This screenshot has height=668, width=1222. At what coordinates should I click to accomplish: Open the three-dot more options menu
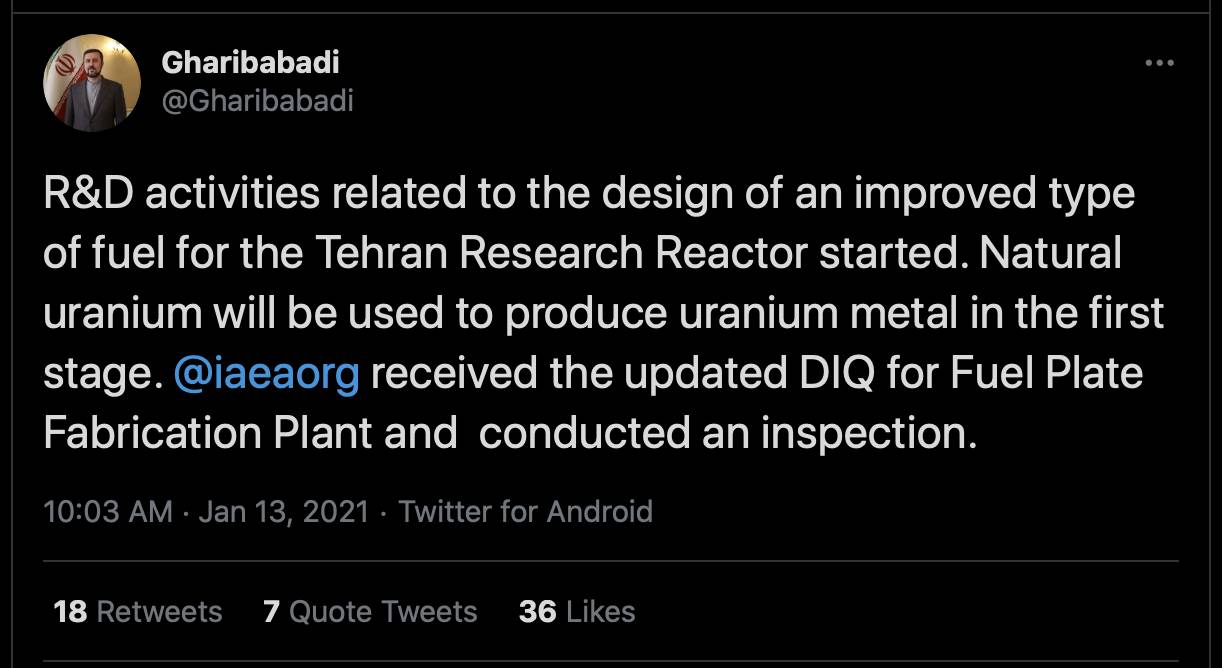coord(1159,63)
